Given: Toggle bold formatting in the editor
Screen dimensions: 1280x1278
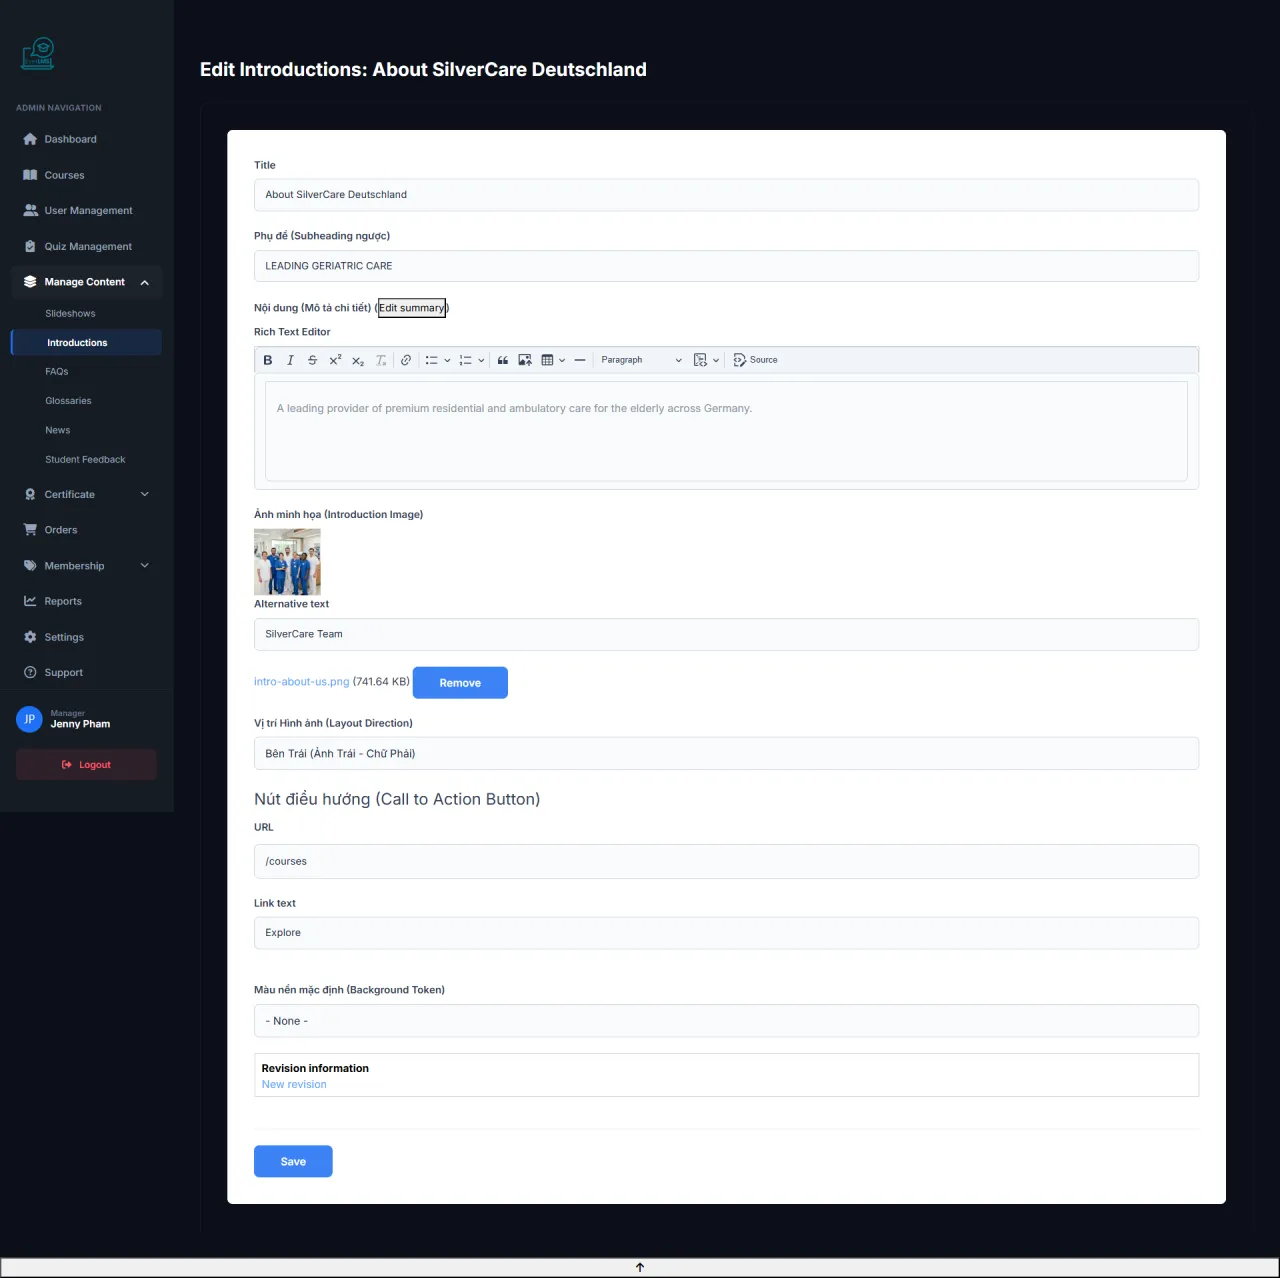Looking at the screenshot, I should pyautogui.click(x=267, y=360).
